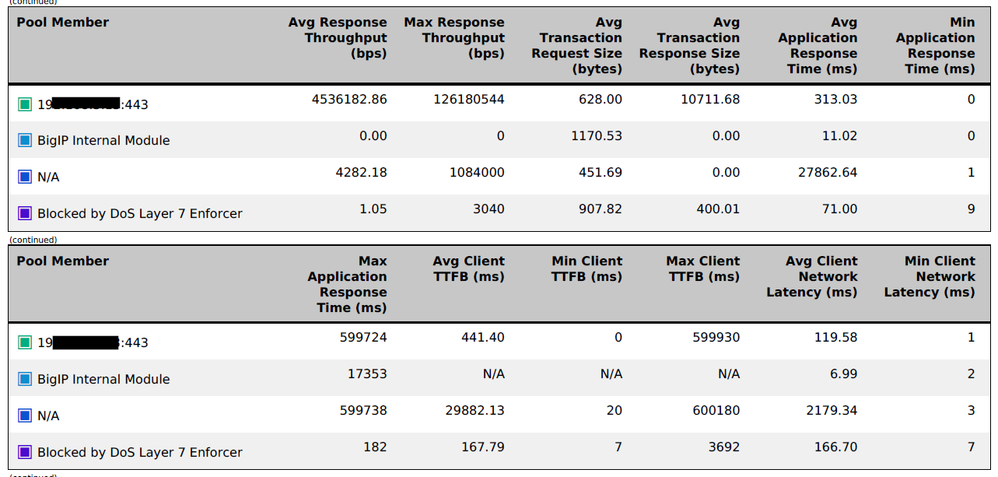
Task: Select the Avg Response Throughput (bps) column header
Action: point(337,38)
